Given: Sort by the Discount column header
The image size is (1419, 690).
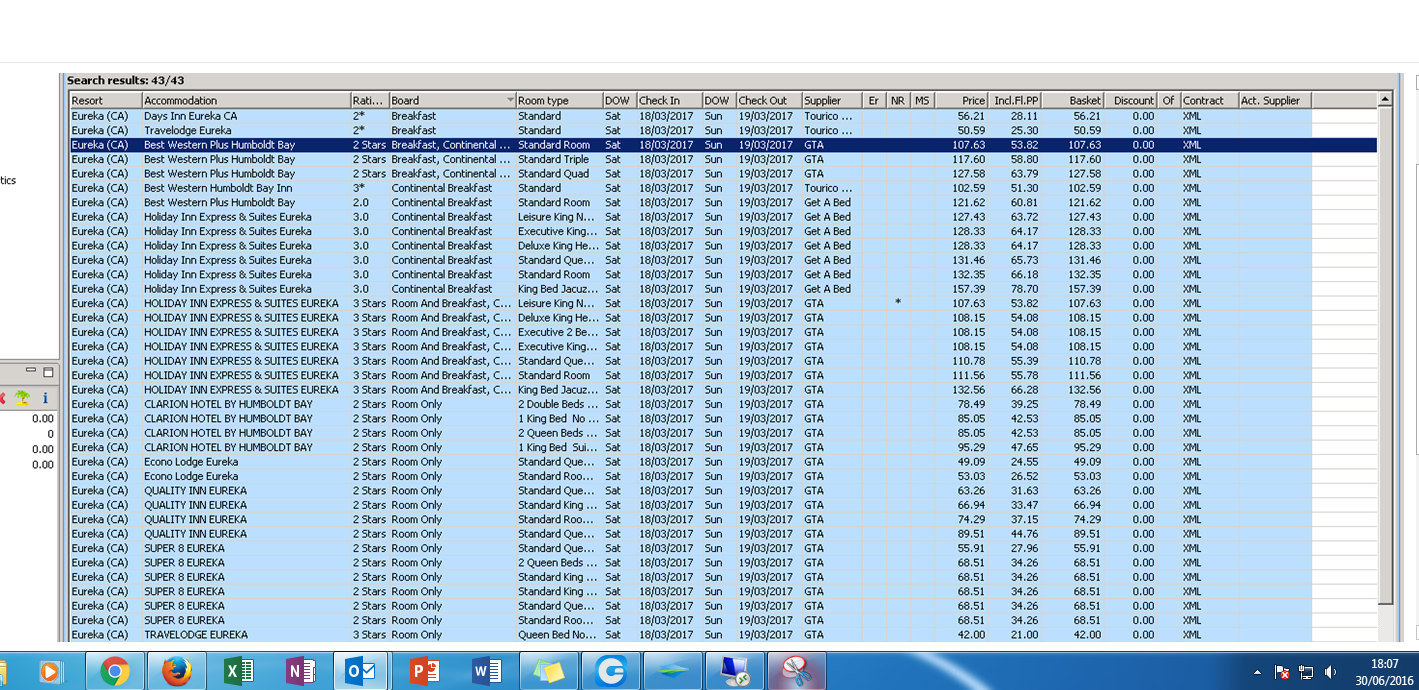Looking at the screenshot, I should coord(1131,101).
